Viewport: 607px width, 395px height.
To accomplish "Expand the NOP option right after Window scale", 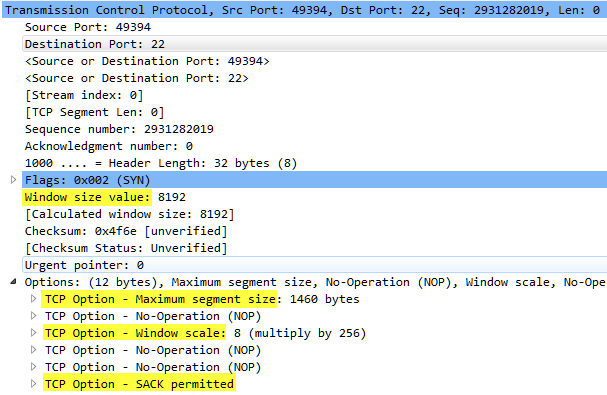I will (x=34, y=350).
